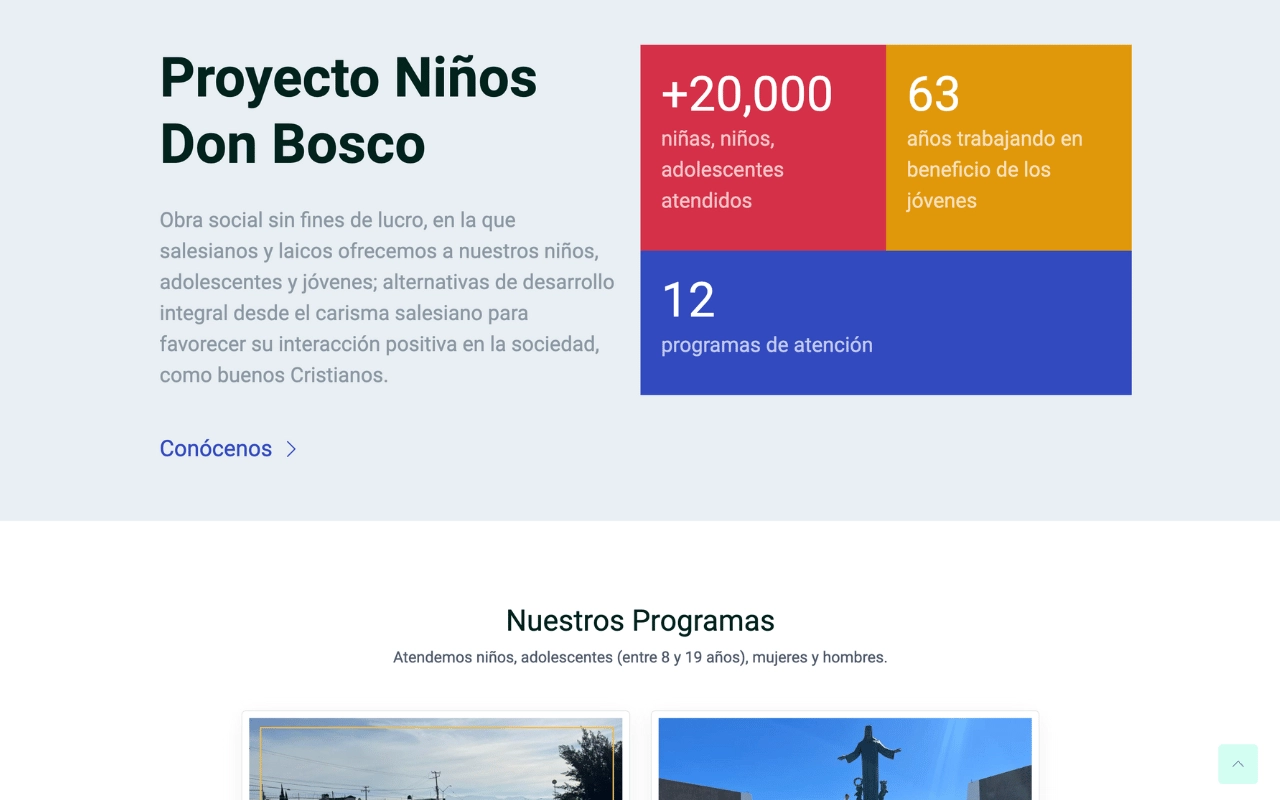Click the "programas de atención" label
The width and height of the screenshot is (1280, 800).
[766, 345]
